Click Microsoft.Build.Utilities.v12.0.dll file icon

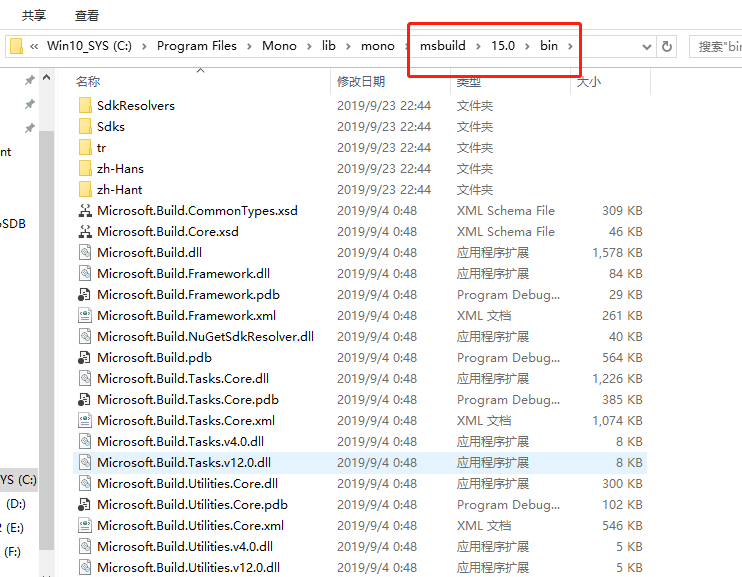point(85,567)
